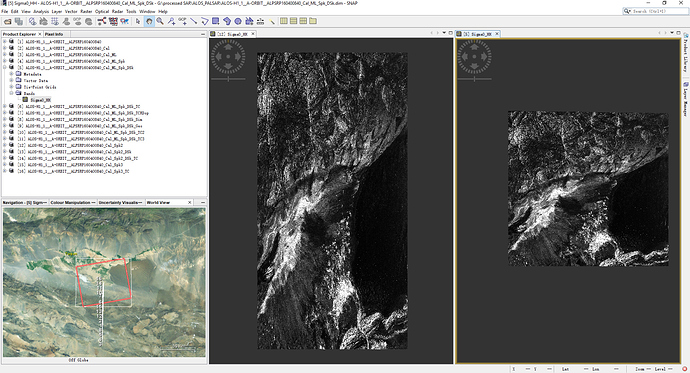Select the [12] Sigma0_HH image view tab
The height and width of the screenshot is (373, 690).
click(x=233, y=34)
